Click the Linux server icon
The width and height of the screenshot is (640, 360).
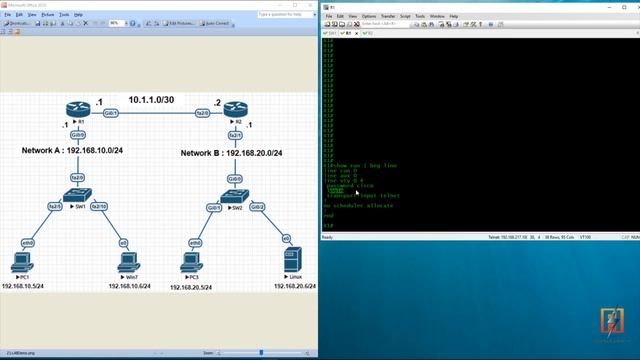click(x=293, y=260)
